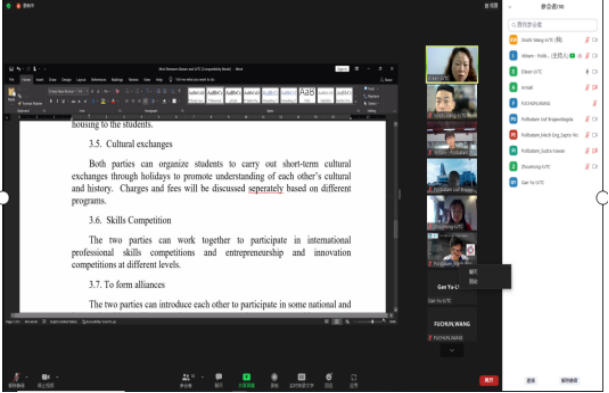Switch to the Word References tab

point(98,80)
